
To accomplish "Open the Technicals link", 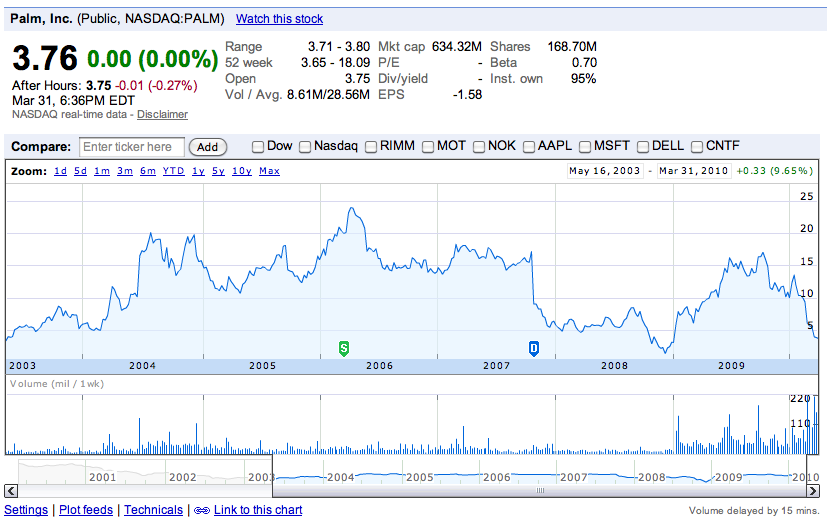I will tap(153, 510).
